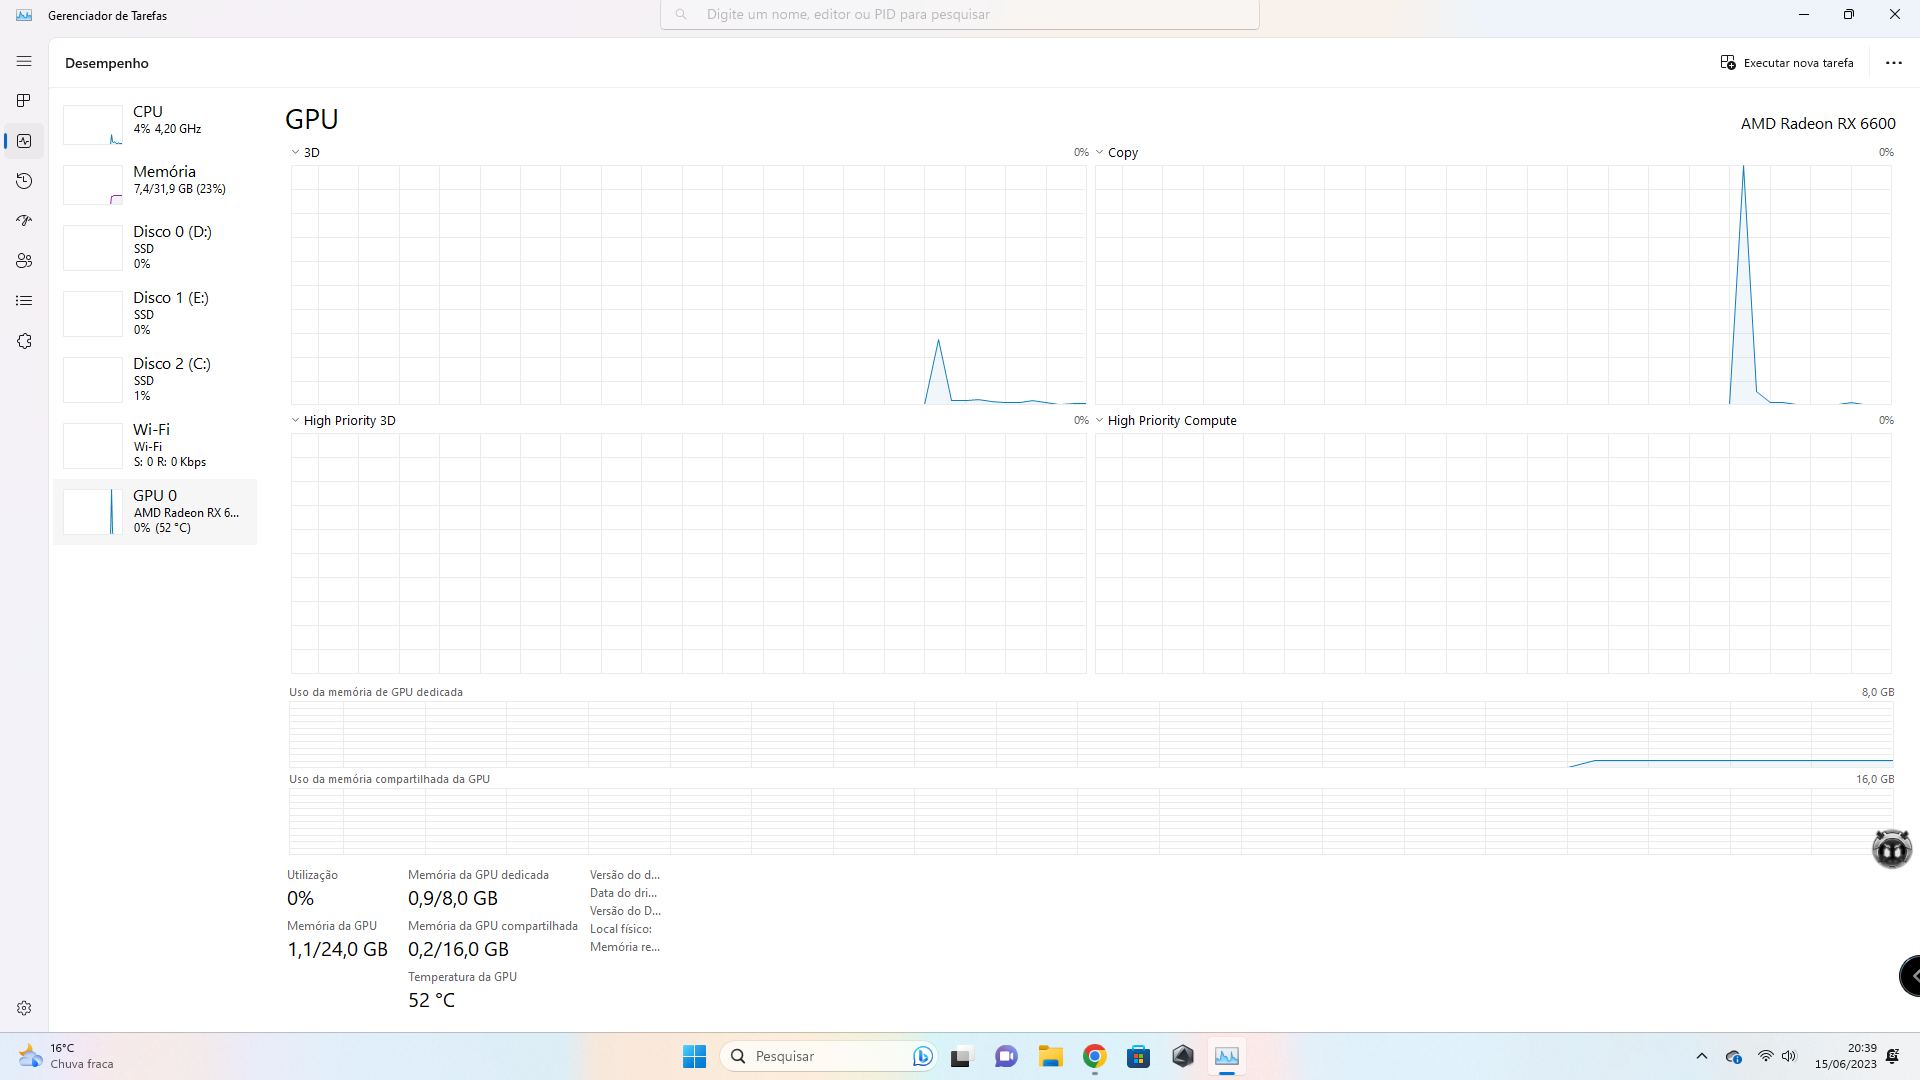Open File Explorer from taskbar
Image resolution: width=1920 pixels, height=1080 pixels.
click(1050, 1056)
